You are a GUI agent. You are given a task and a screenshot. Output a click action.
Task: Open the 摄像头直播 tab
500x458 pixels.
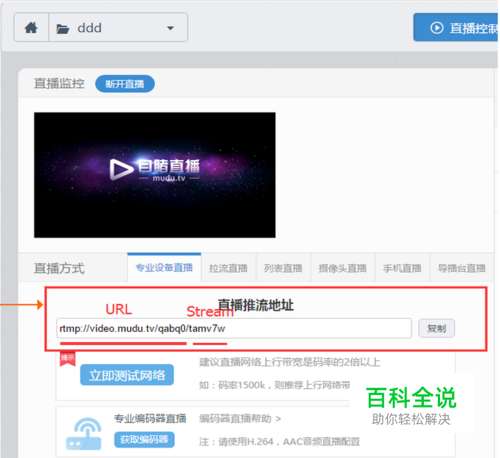[343, 268]
